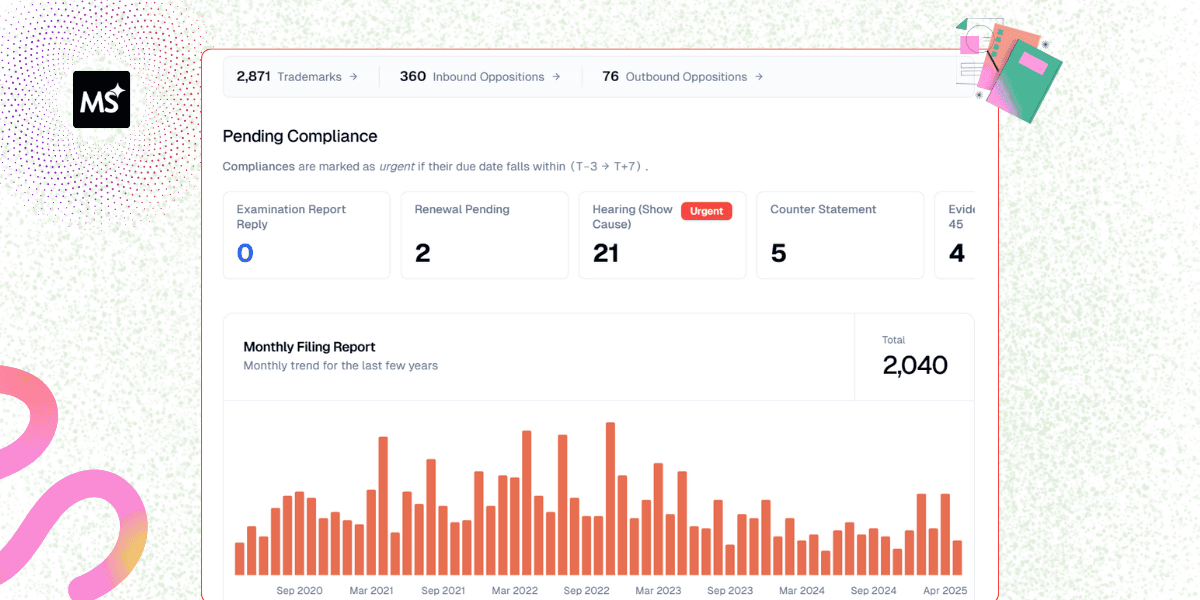The image size is (1200, 600).
Task: Select the Renewal Pending card
Action: click(x=490, y=235)
